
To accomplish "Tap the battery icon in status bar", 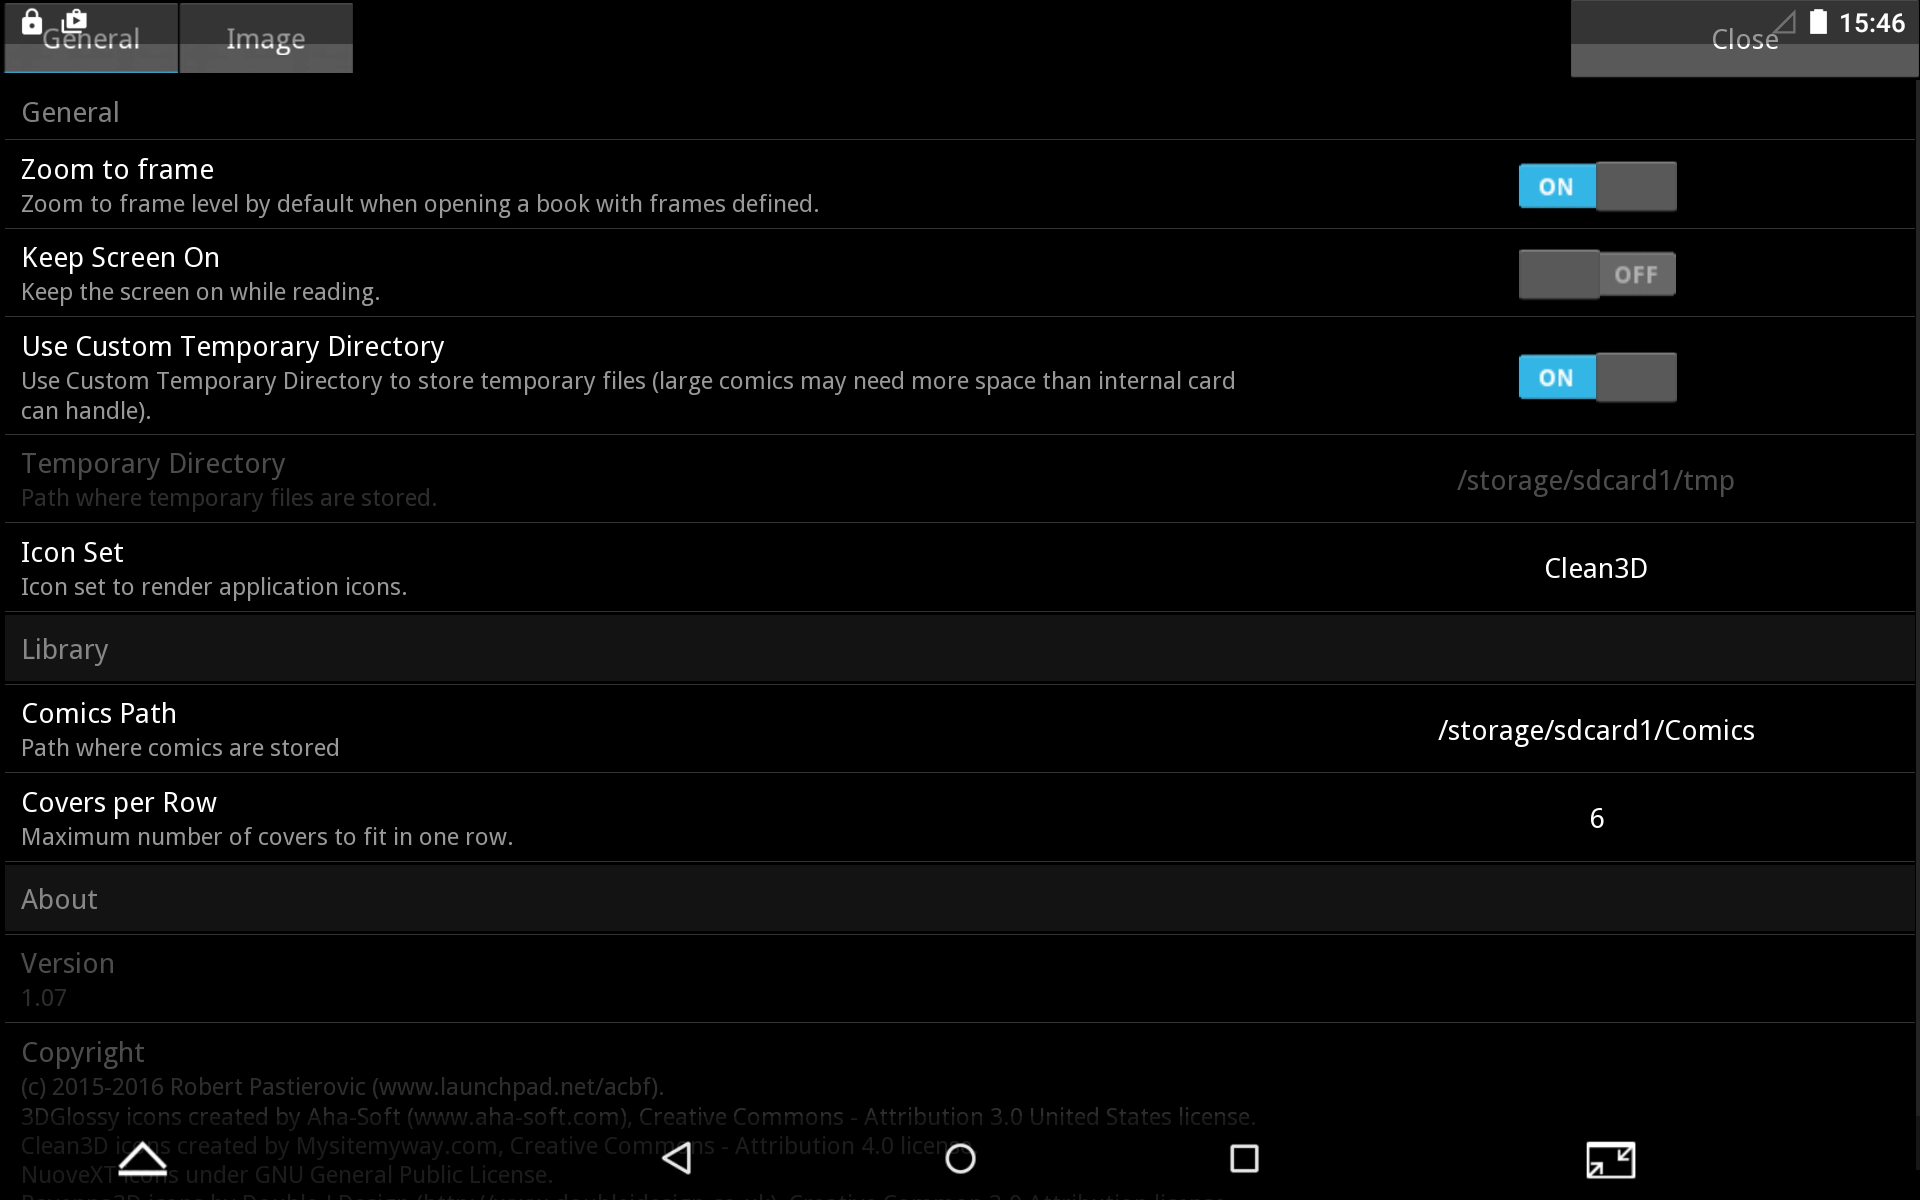I will [1818, 22].
